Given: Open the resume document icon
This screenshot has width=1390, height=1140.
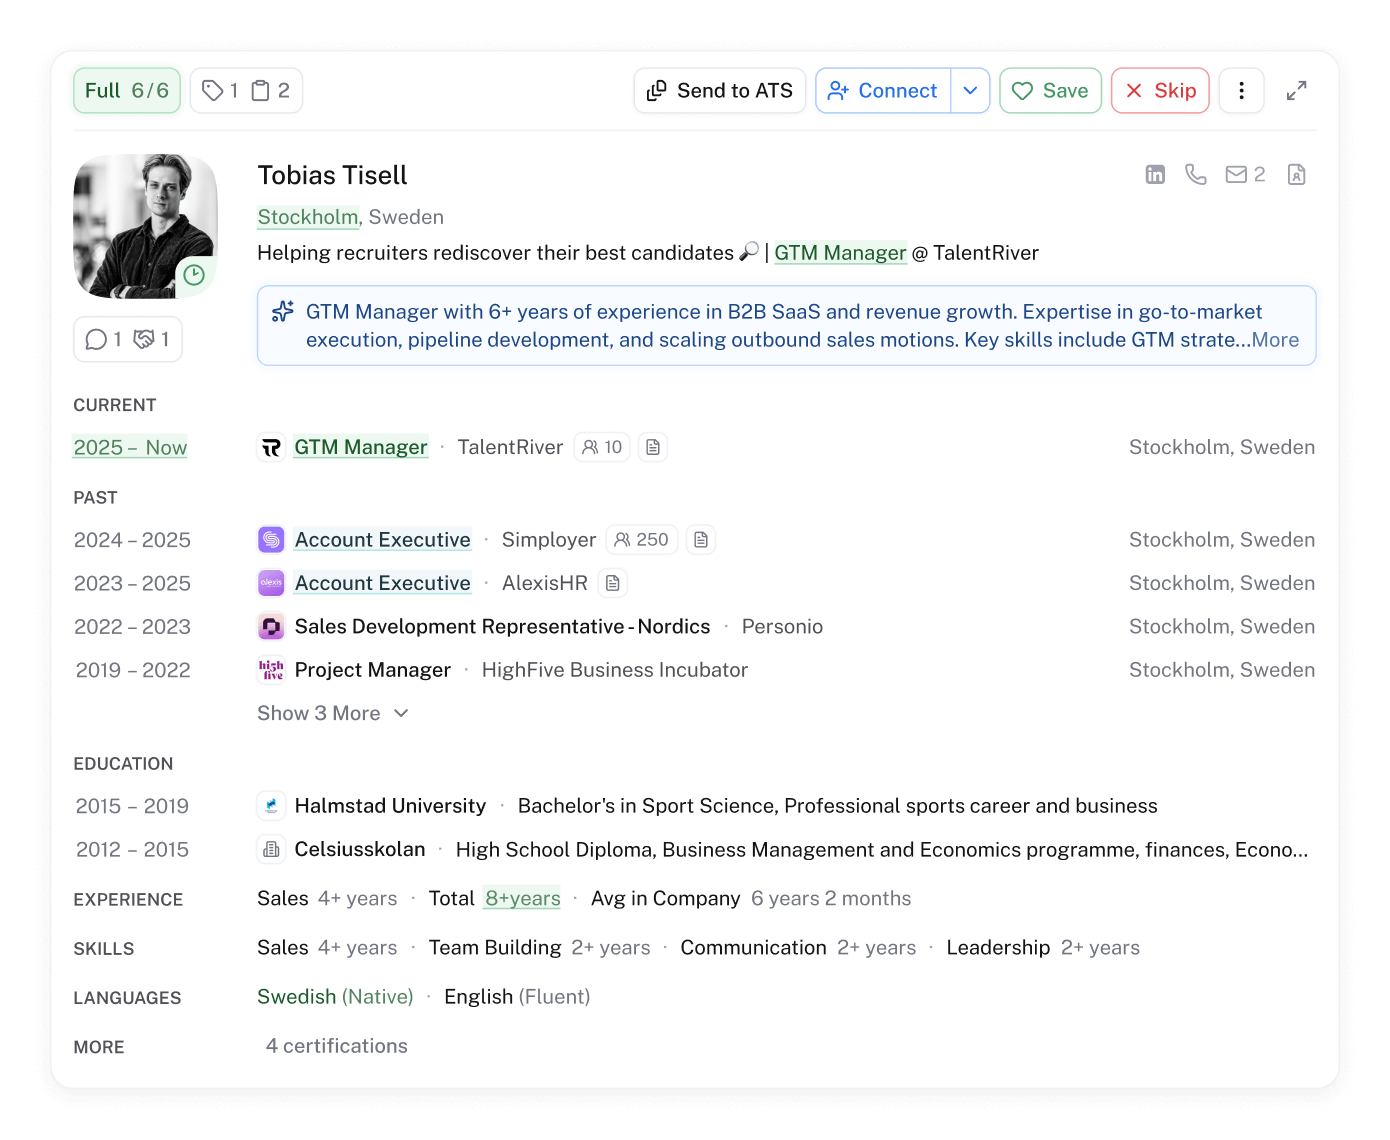Looking at the screenshot, I should [x=1297, y=174].
